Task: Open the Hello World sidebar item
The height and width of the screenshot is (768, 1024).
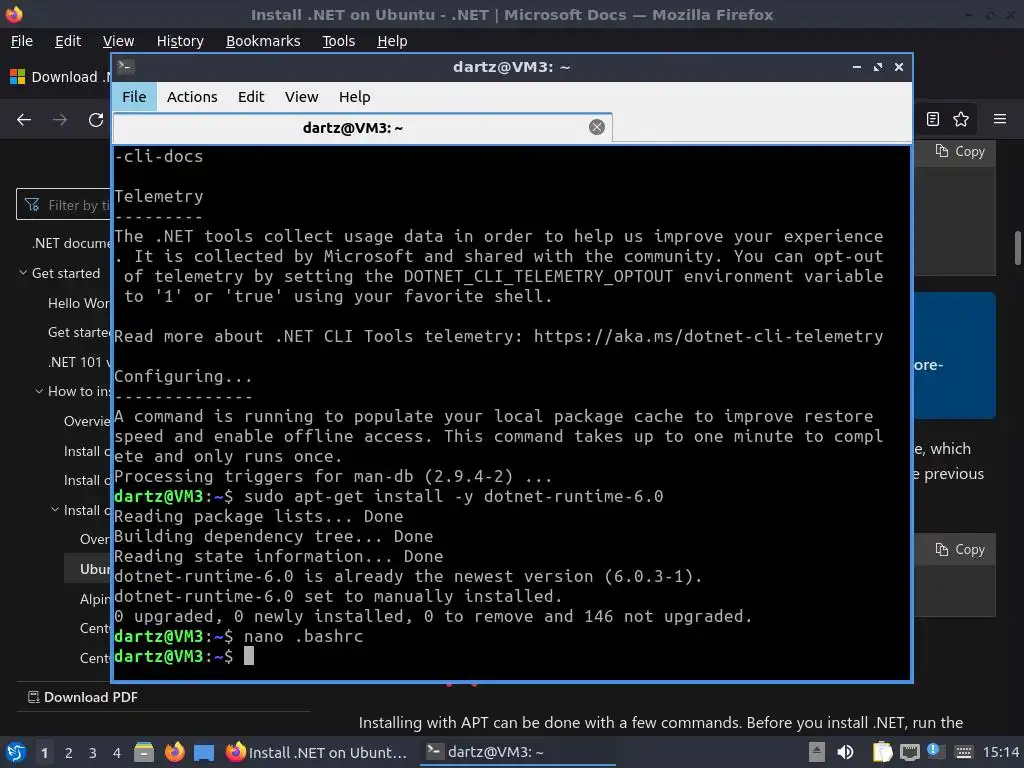Action: pos(79,303)
